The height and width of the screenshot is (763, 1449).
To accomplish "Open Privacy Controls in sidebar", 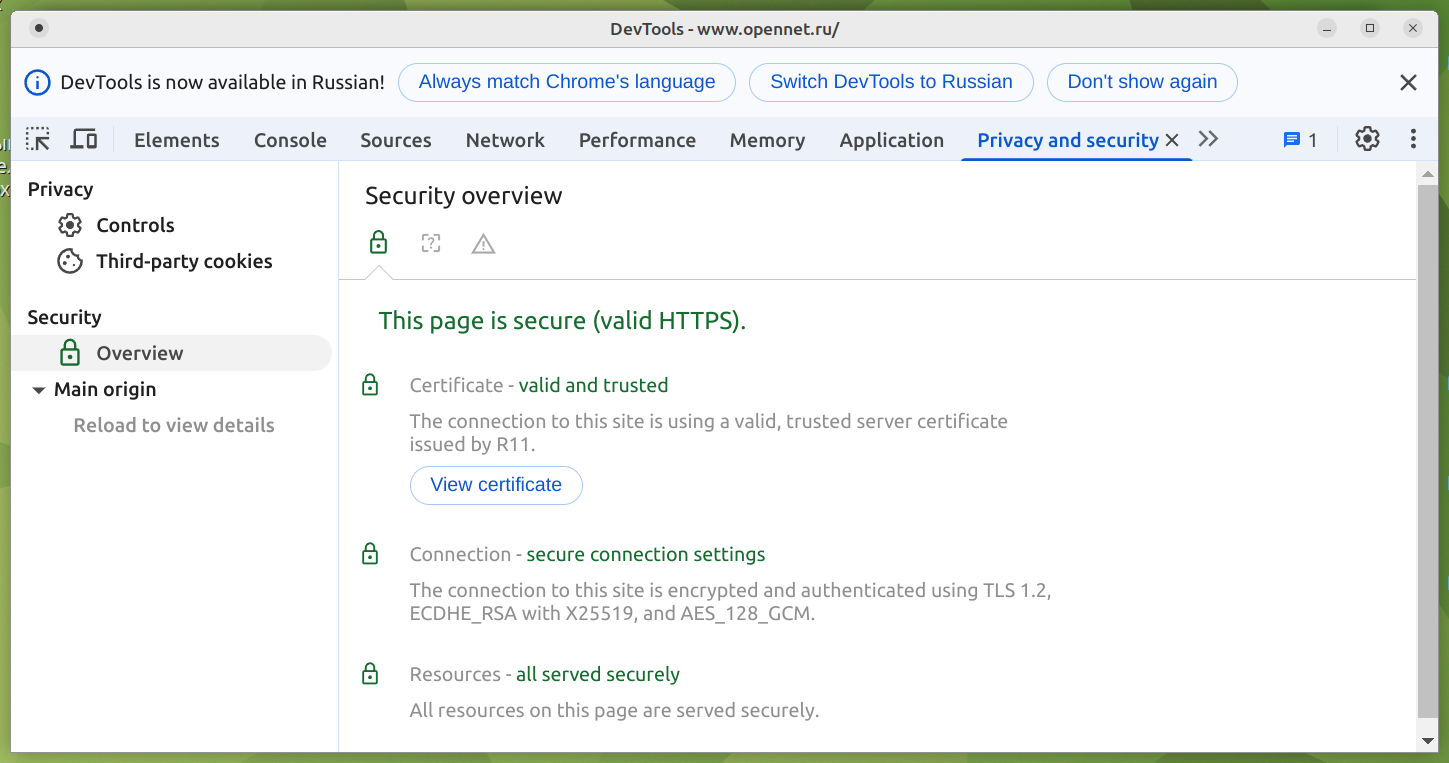I will [135, 225].
